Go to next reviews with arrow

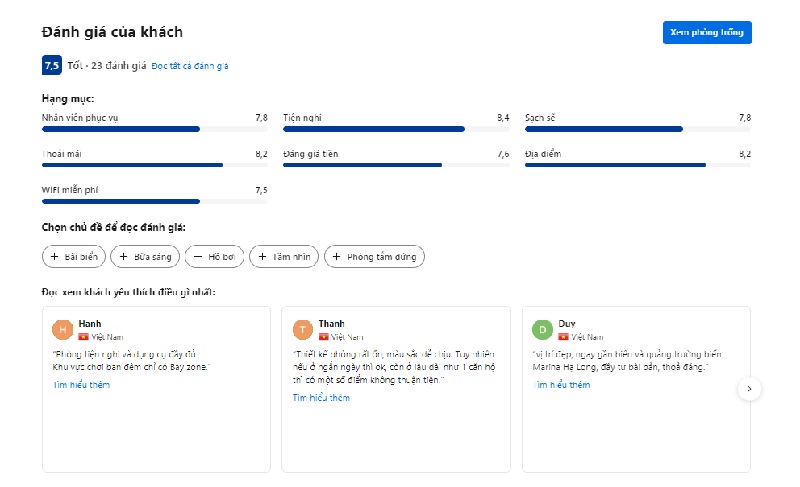coord(749,389)
